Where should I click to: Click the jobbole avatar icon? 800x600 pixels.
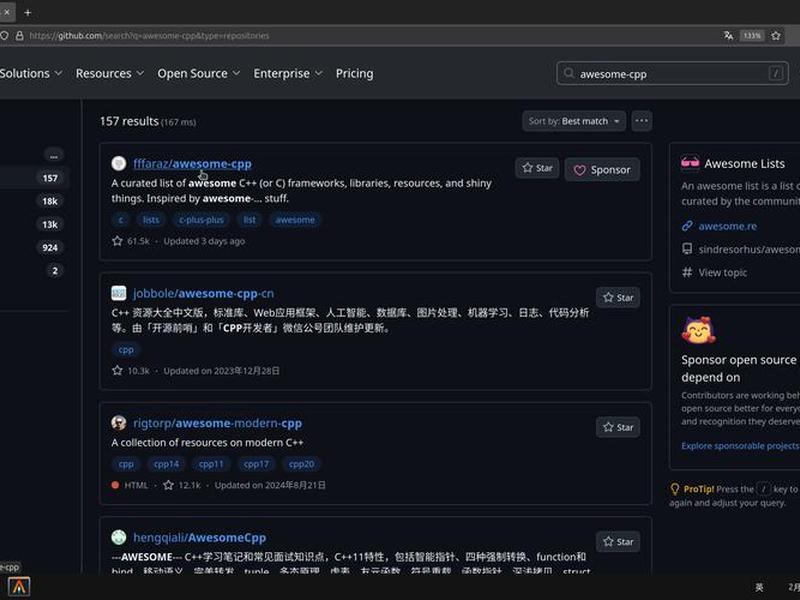coord(119,293)
